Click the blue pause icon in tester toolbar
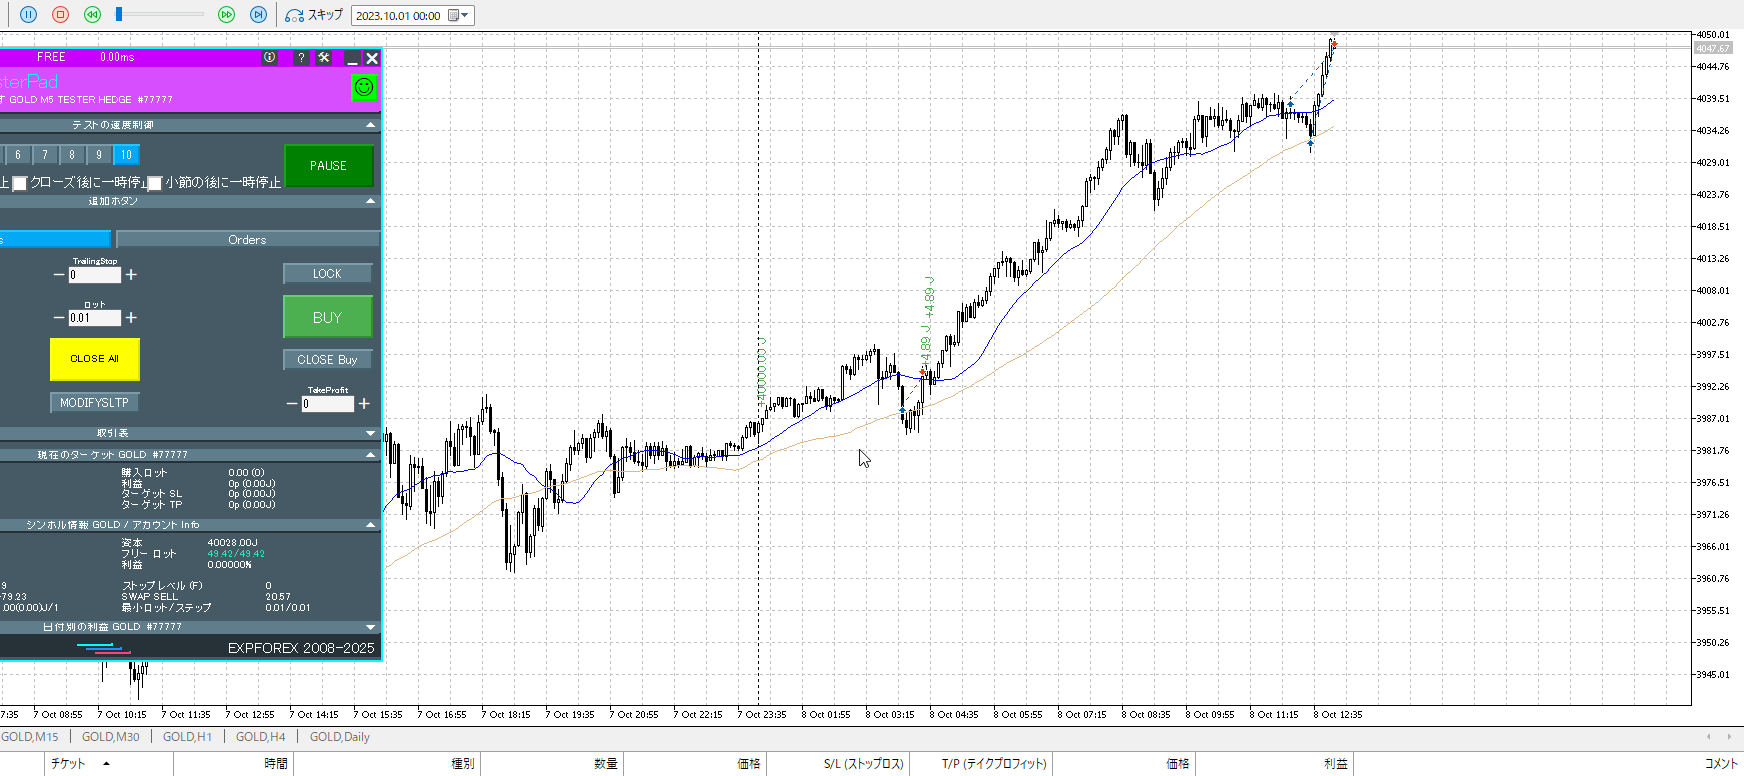Screen dimensions: 1744x776 [x=28, y=15]
